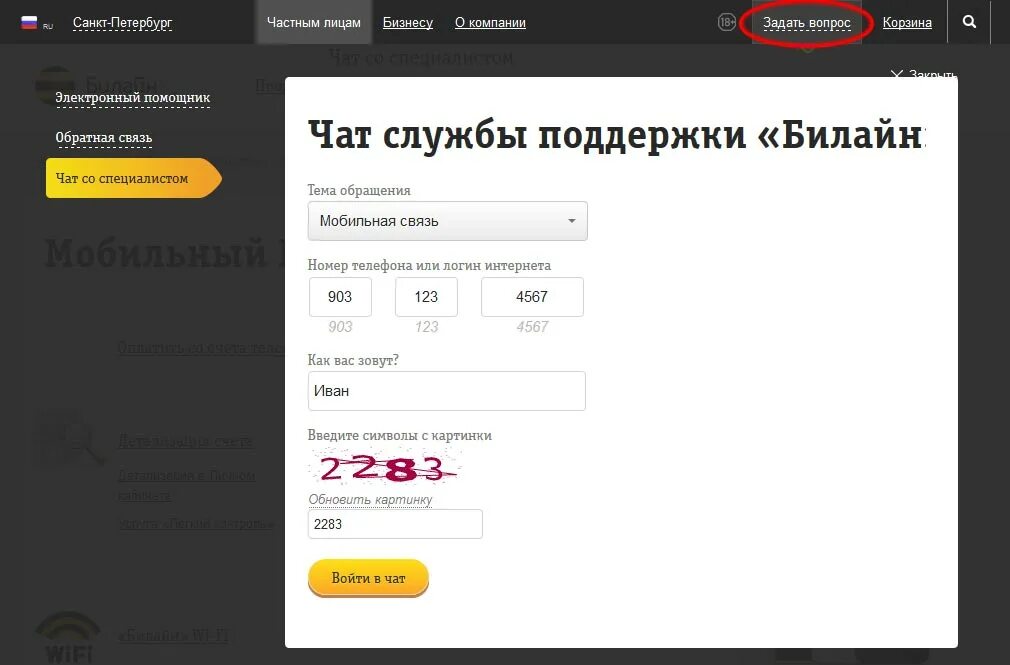1010x665 pixels.
Task: Focus the phone field with 123
Action: tap(426, 296)
